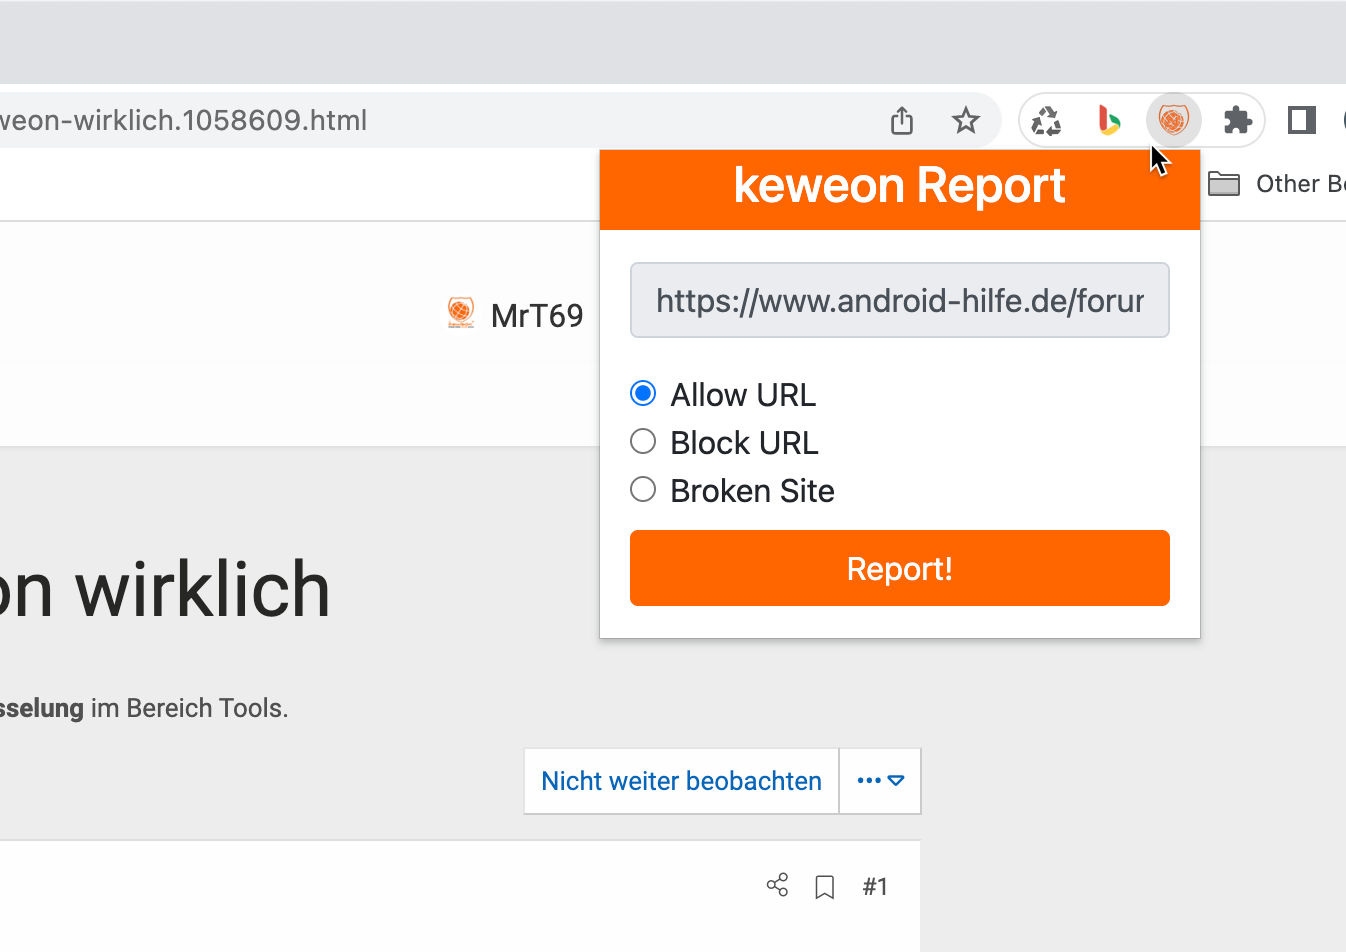
Task: Bookmark post #1 with the bookmark icon
Action: [824, 887]
